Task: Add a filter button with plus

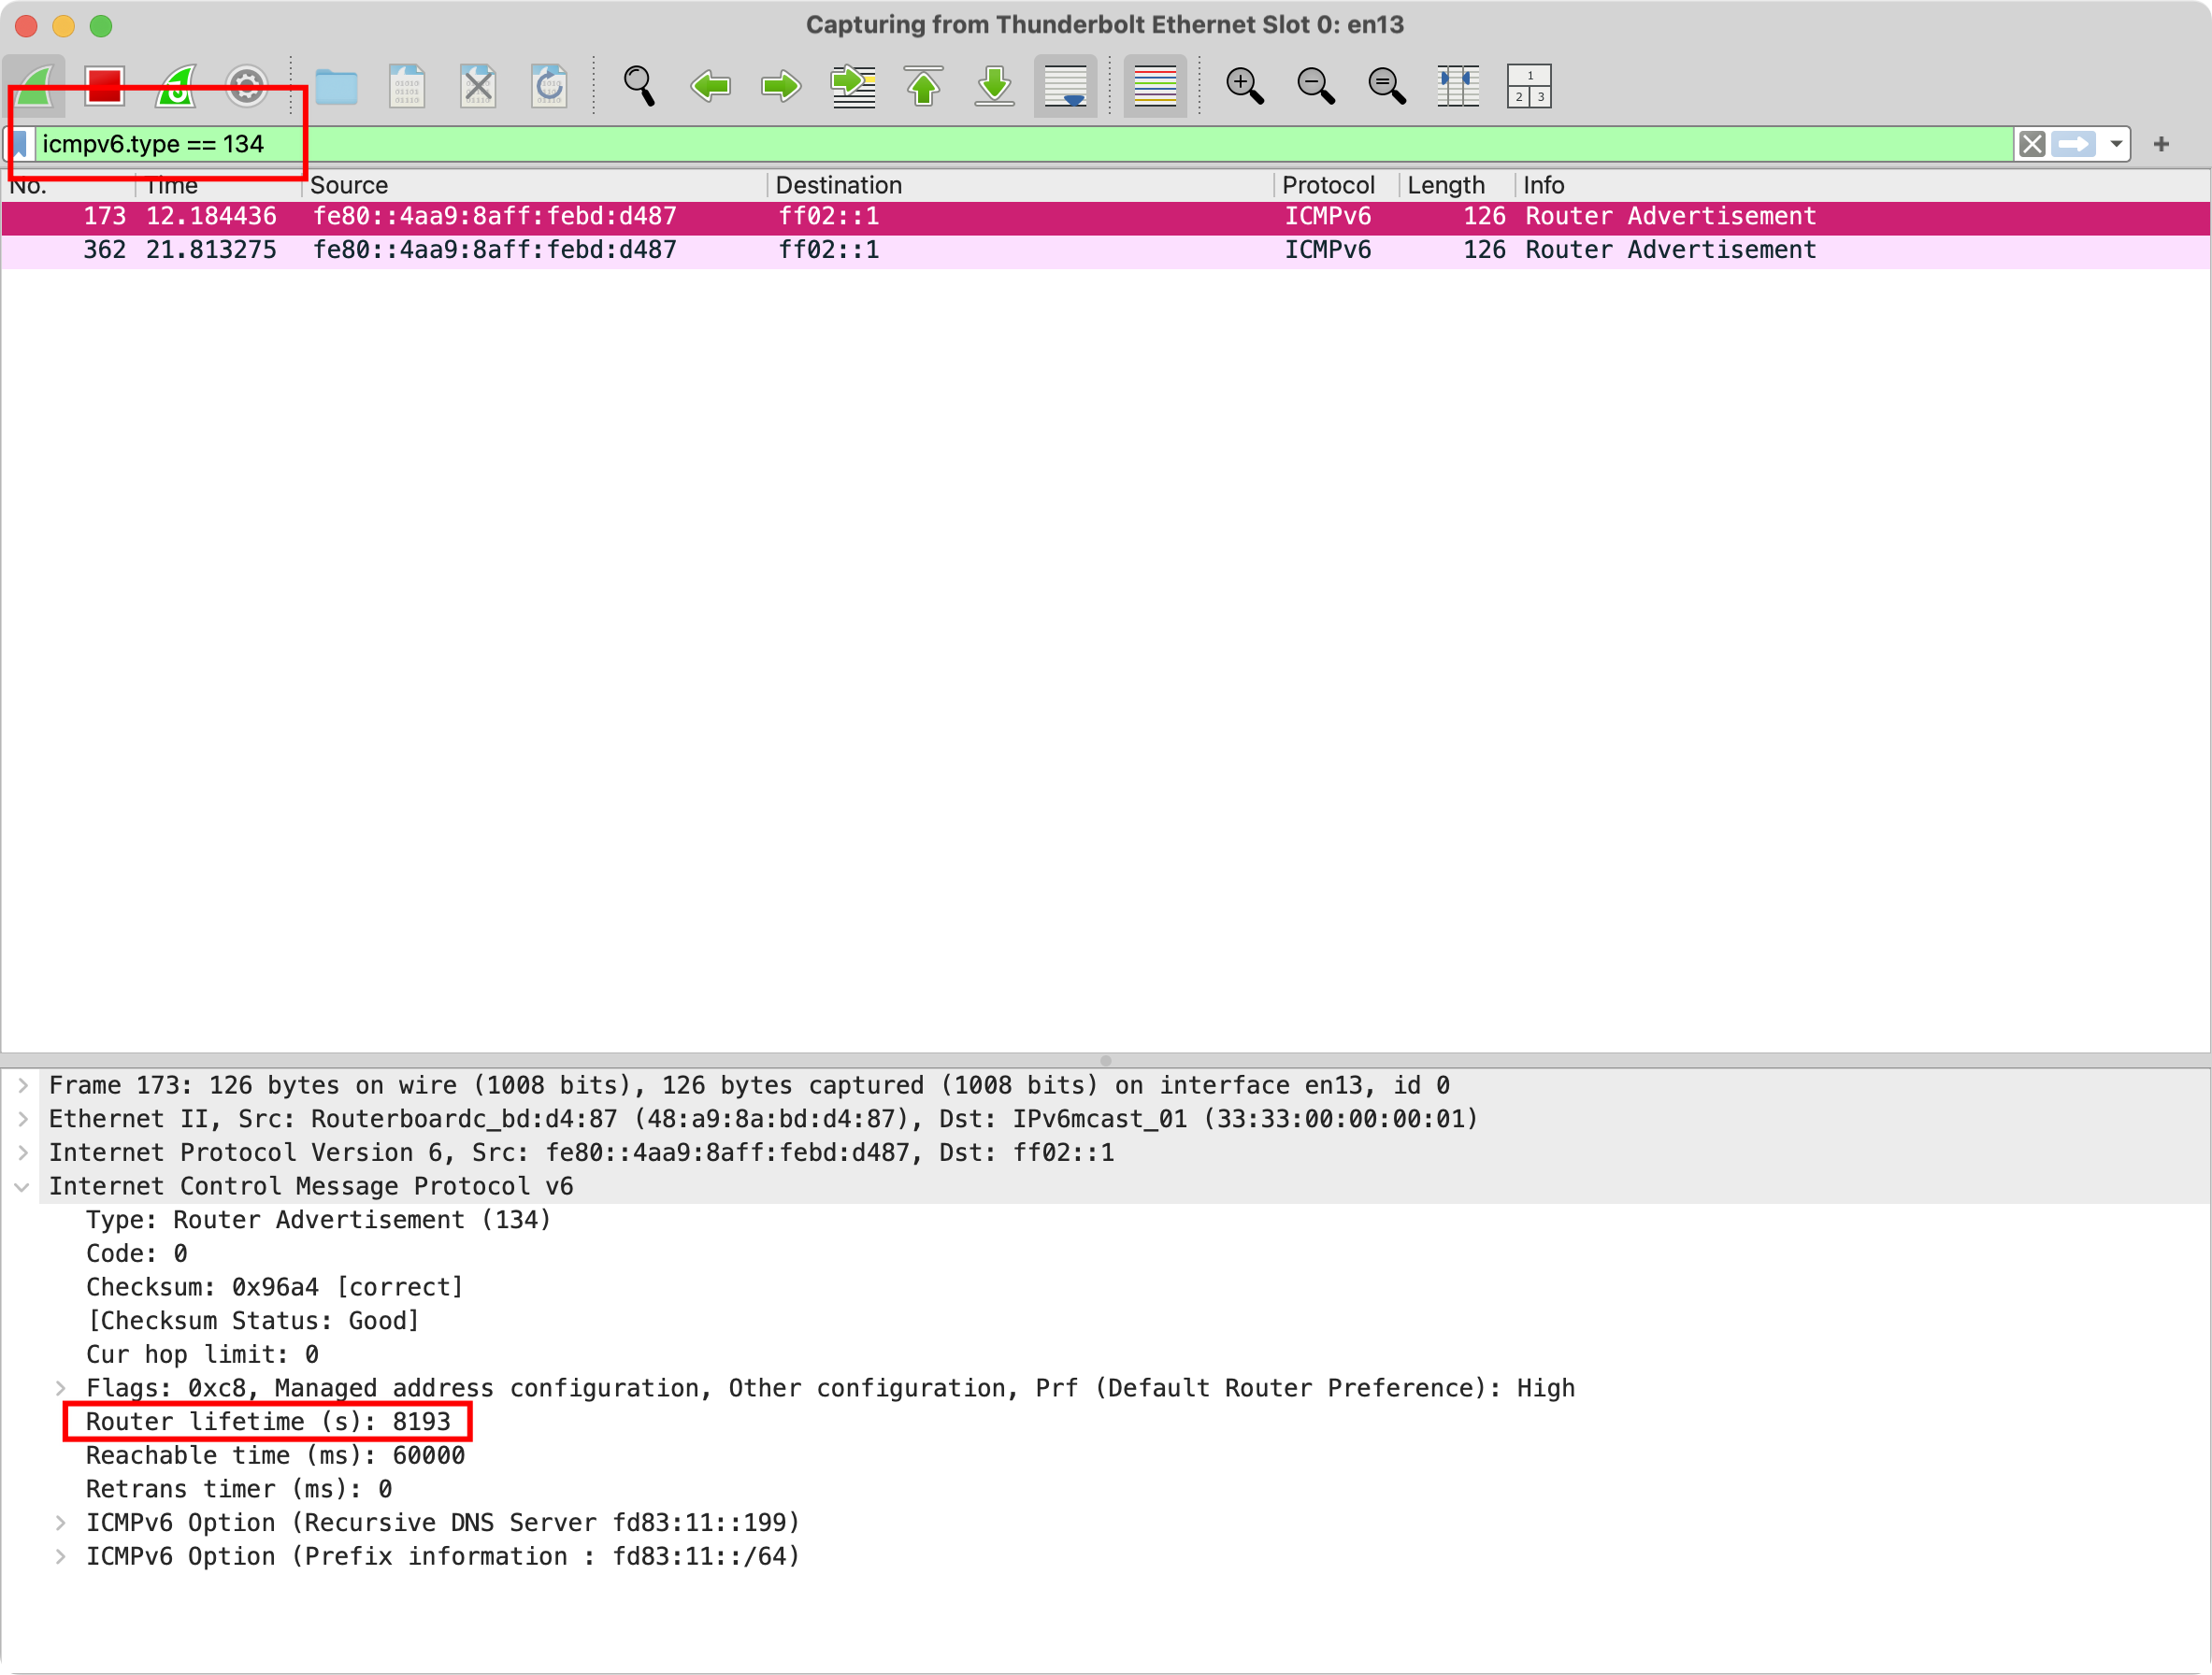Action: [x=2161, y=144]
